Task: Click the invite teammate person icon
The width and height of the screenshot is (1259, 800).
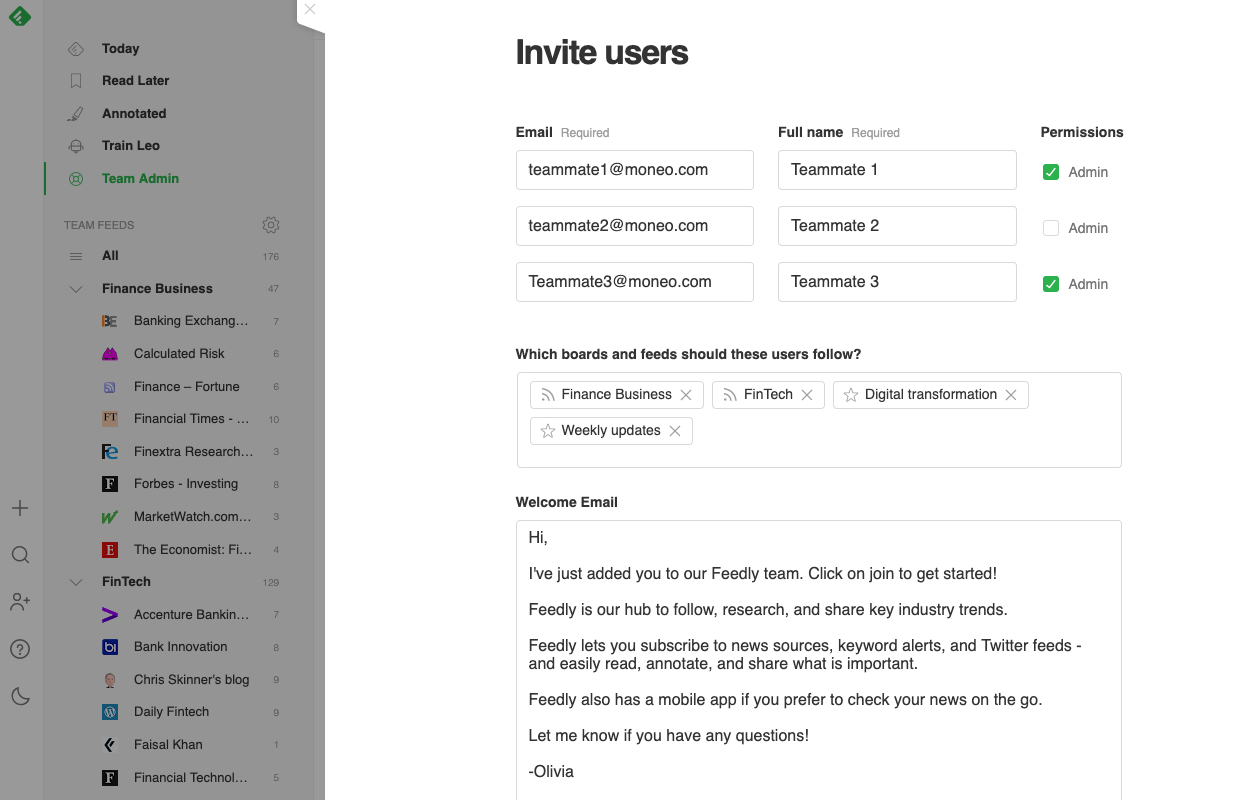Action: pyautogui.click(x=20, y=602)
